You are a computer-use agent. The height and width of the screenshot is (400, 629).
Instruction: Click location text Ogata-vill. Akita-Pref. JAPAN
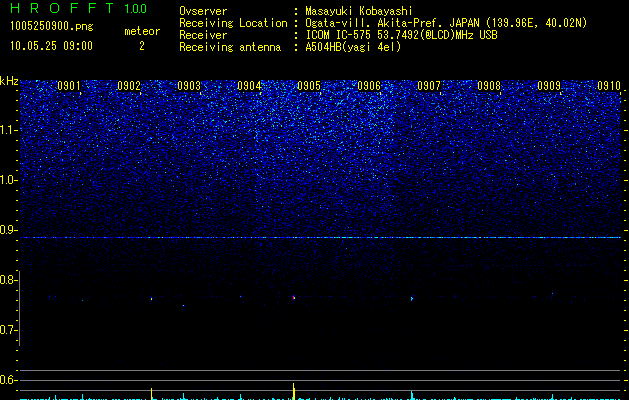(392, 23)
